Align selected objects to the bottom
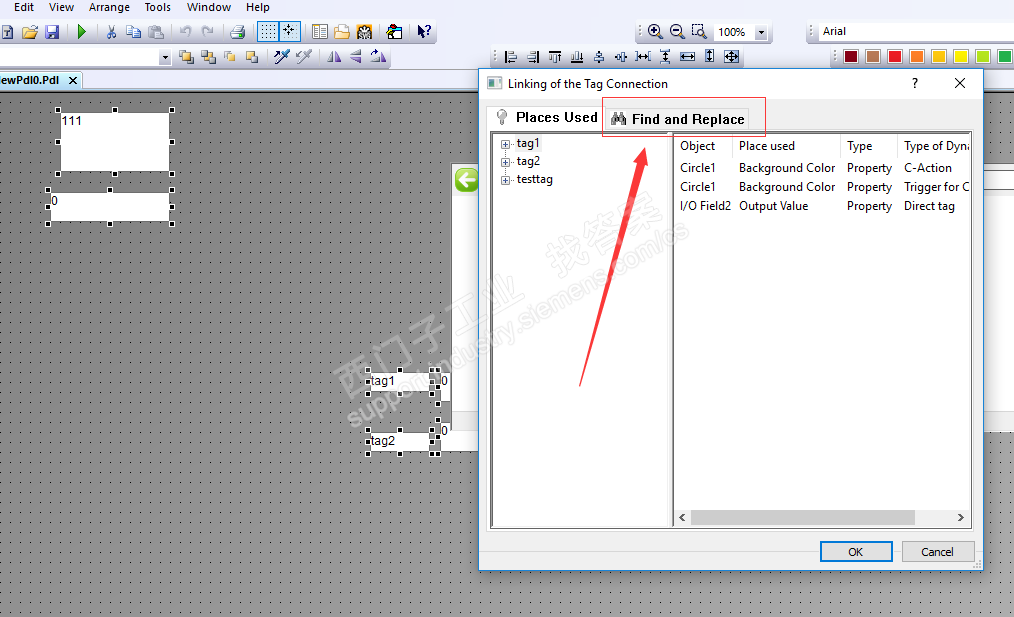 (x=577, y=57)
